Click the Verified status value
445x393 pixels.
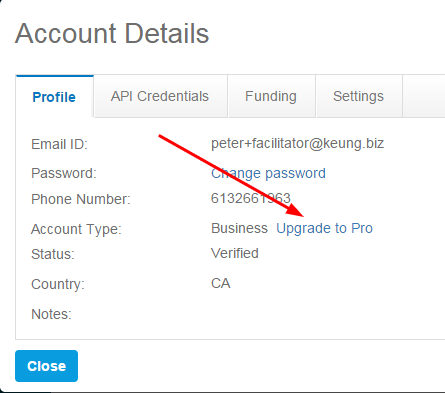coord(235,253)
